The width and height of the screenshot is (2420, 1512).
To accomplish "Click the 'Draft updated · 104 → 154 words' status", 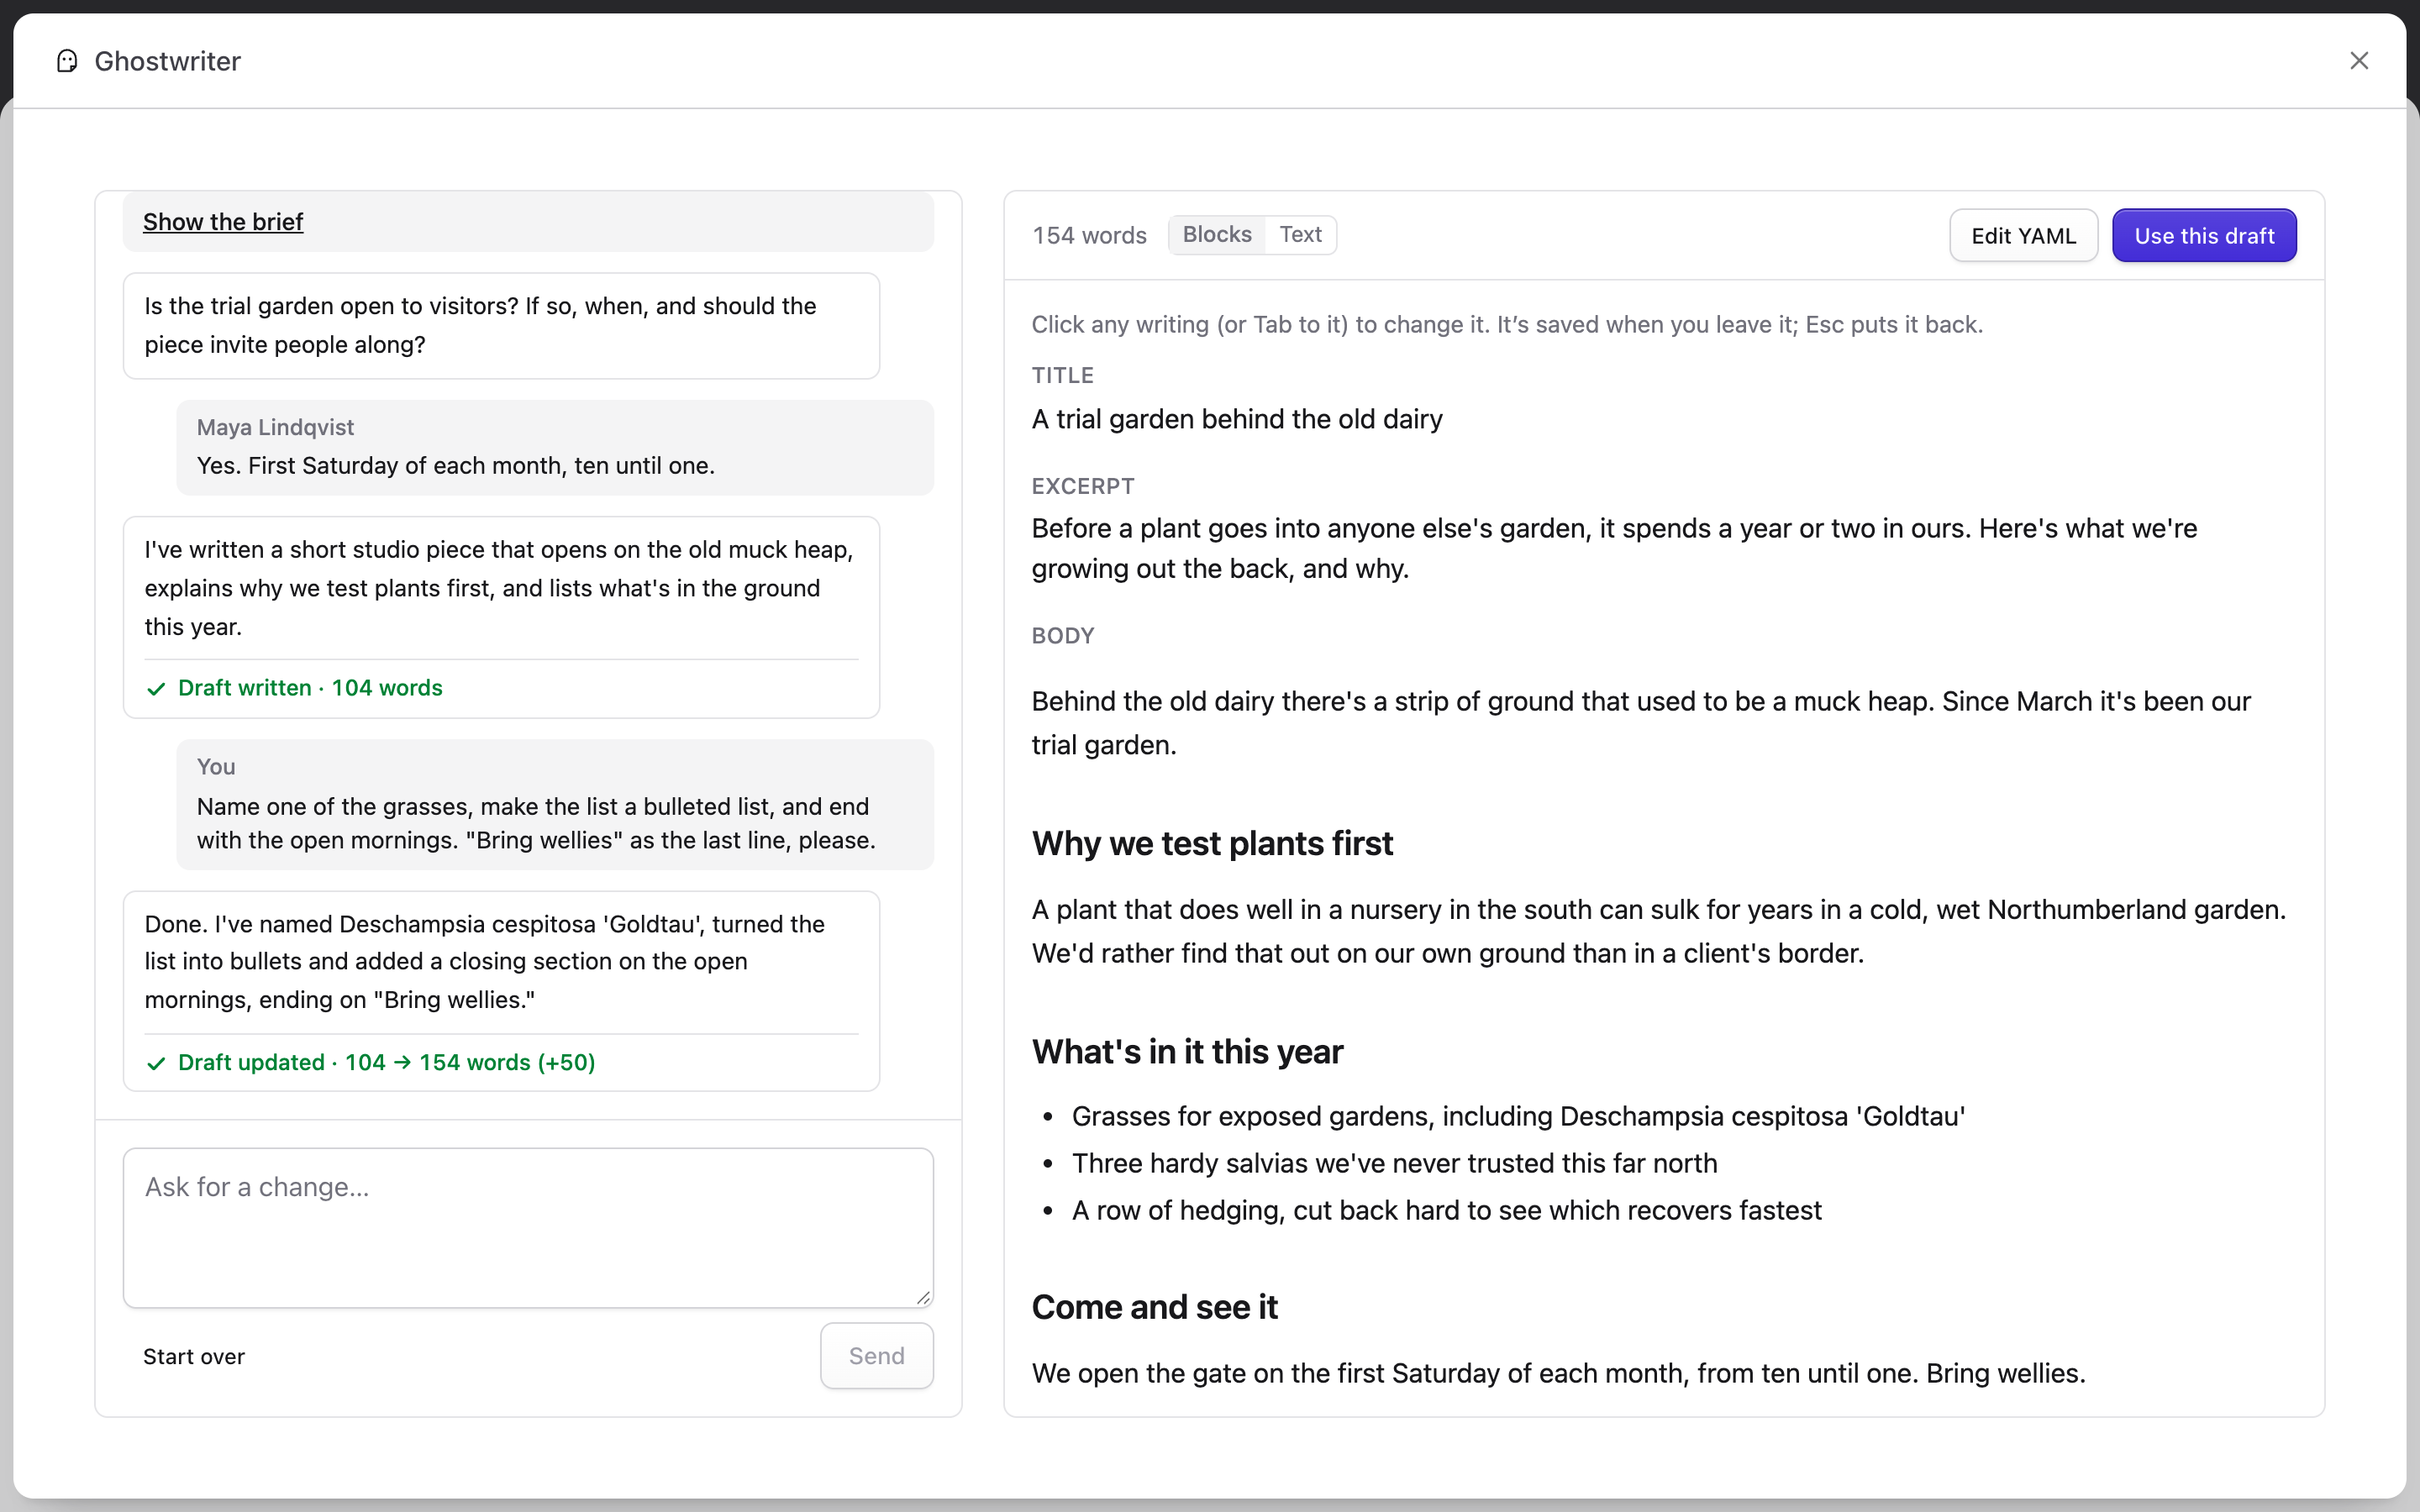I will pyautogui.click(x=386, y=1062).
